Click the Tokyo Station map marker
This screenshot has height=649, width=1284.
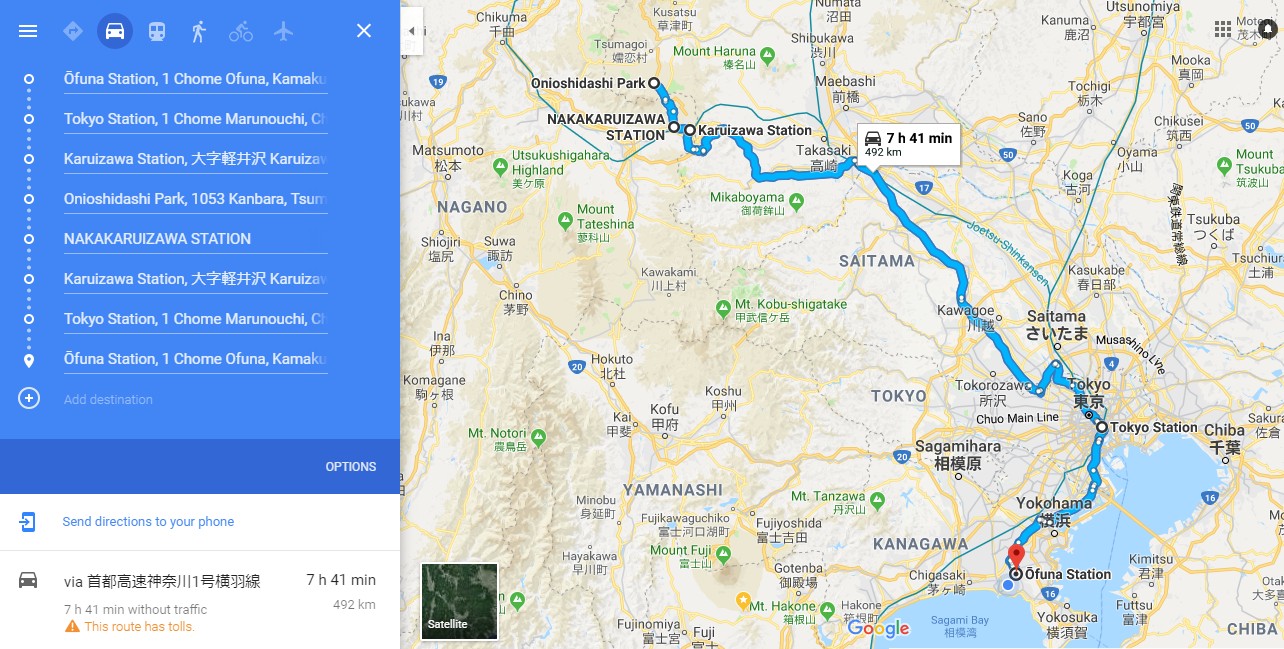tap(1102, 427)
